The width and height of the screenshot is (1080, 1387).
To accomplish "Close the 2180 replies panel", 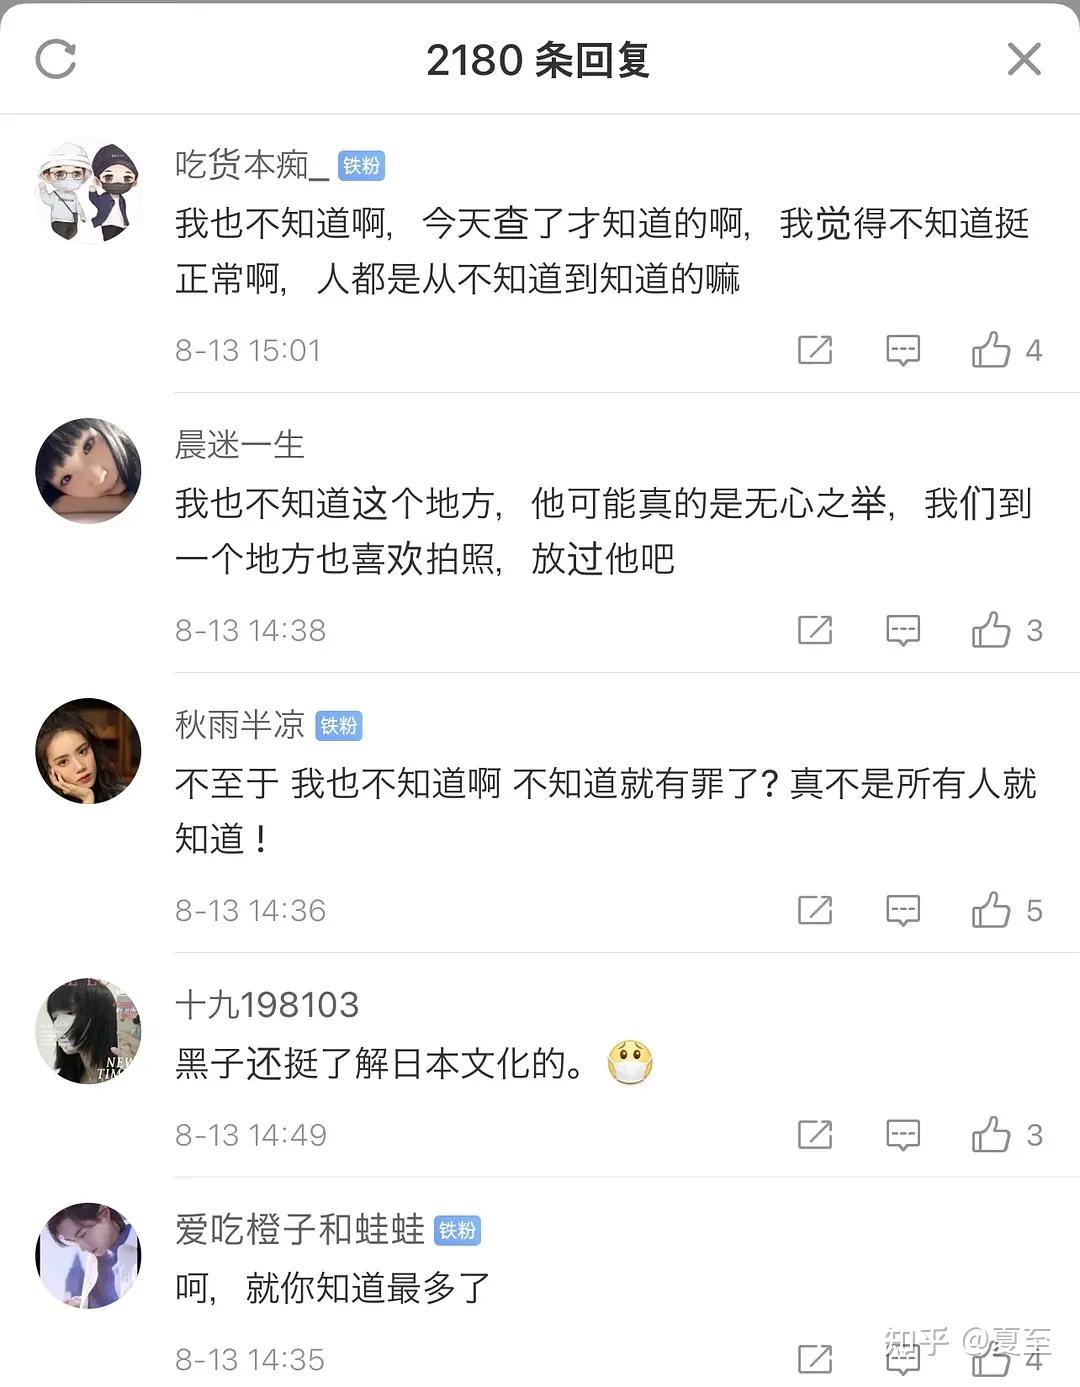I will tap(1024, 59).
